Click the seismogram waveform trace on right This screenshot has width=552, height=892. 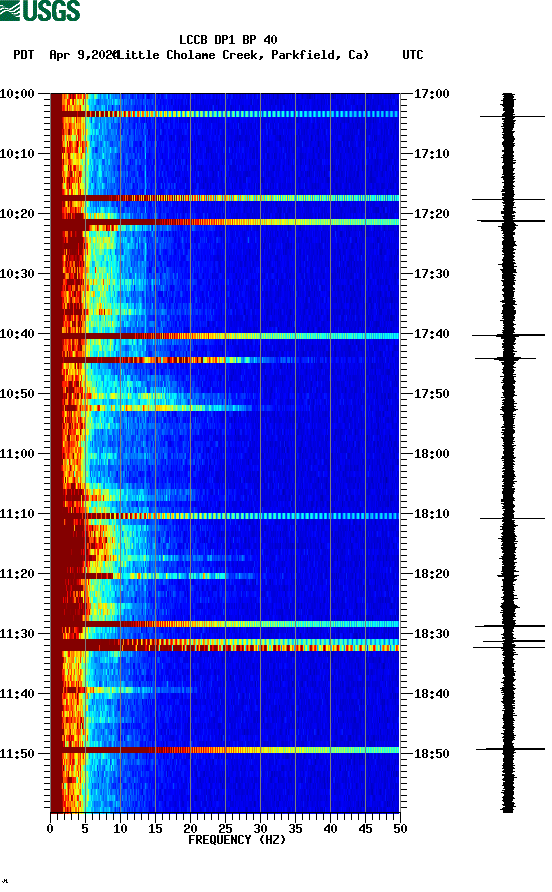click(508, 452)
